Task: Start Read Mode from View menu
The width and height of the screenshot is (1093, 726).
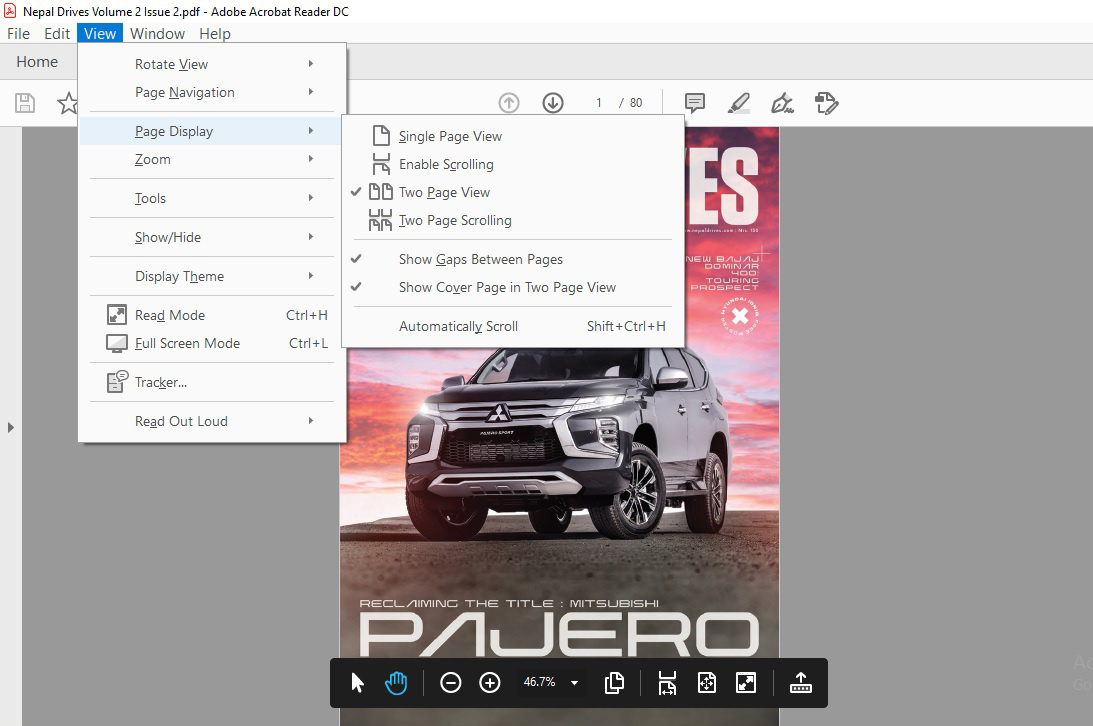Action: click(x=212, y=315)
